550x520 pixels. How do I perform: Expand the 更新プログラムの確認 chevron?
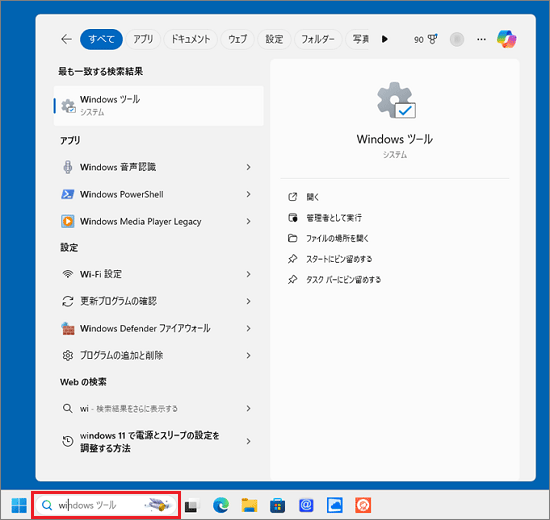pyautogui.click(x=248, y=301)
